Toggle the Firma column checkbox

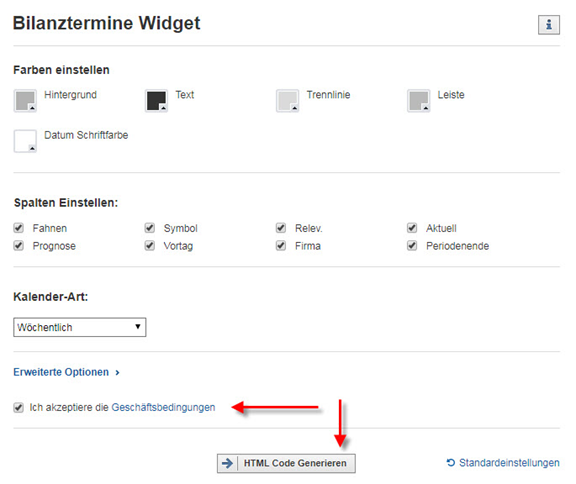click(x=281, y=245)
